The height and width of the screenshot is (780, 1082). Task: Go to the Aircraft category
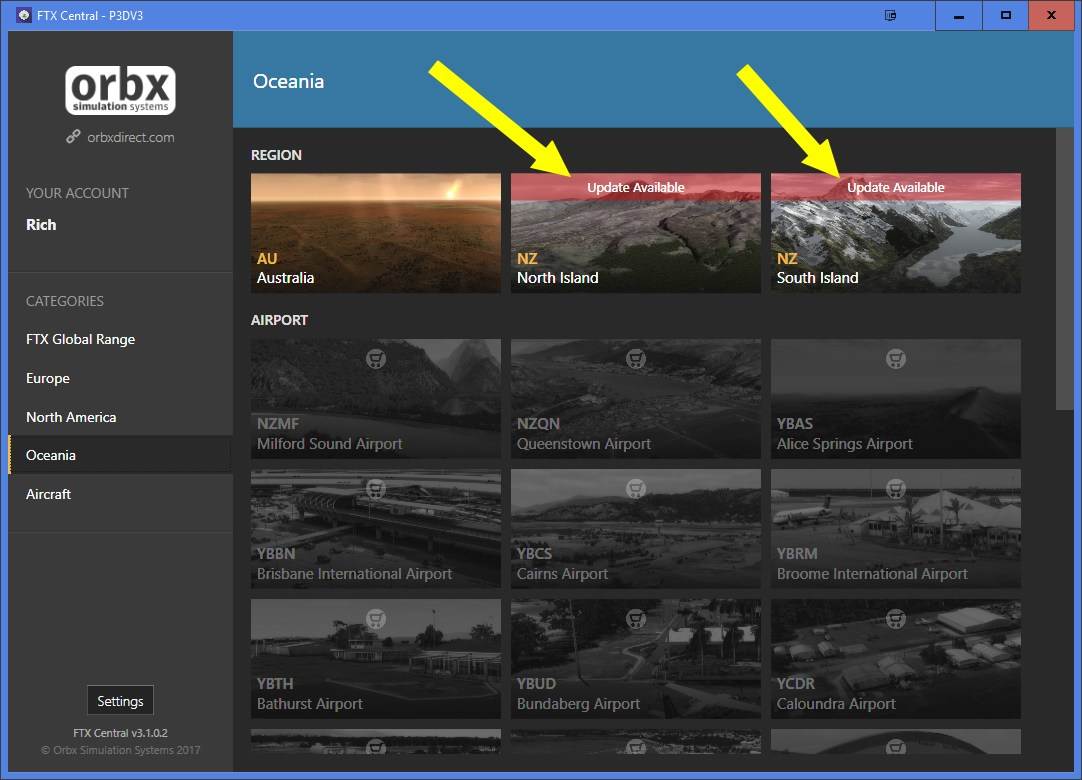pos(120,494)
